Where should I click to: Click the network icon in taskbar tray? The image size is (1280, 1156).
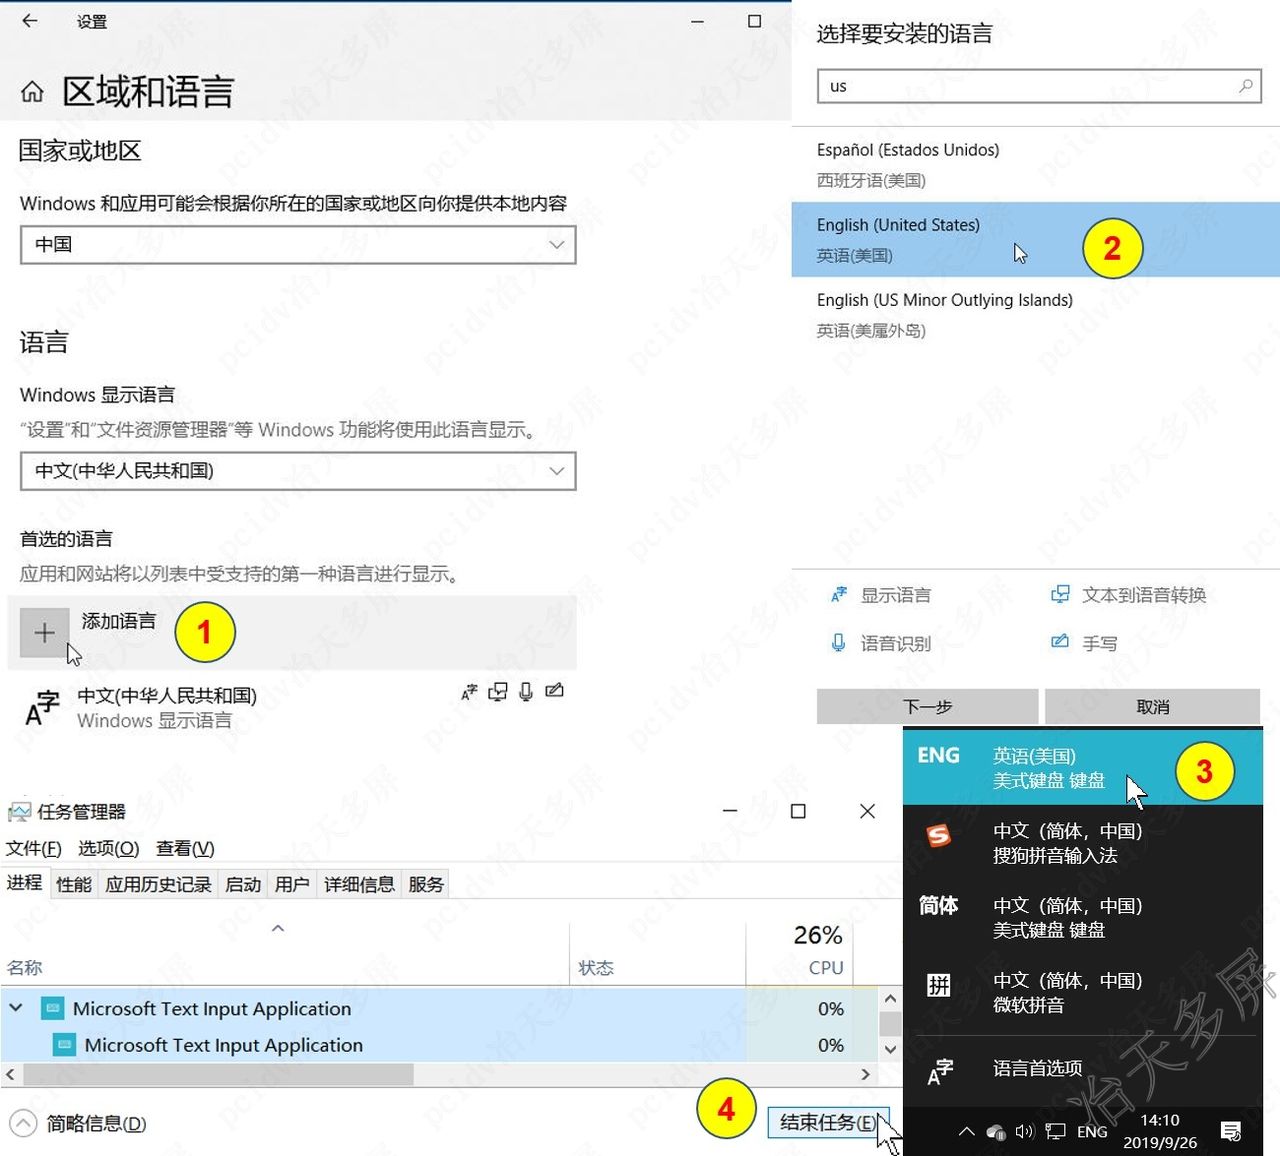coord(1055,1132)
